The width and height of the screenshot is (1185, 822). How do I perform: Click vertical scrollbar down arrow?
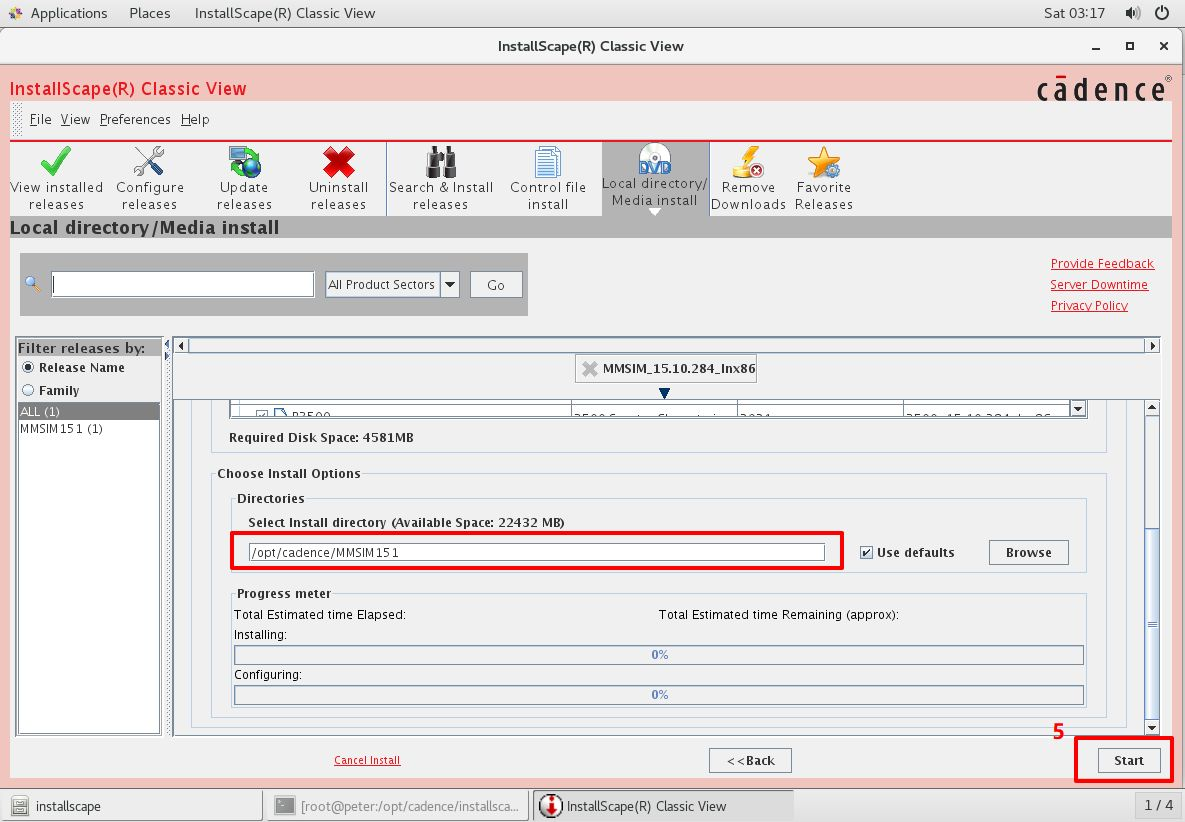pos(1152,728)
